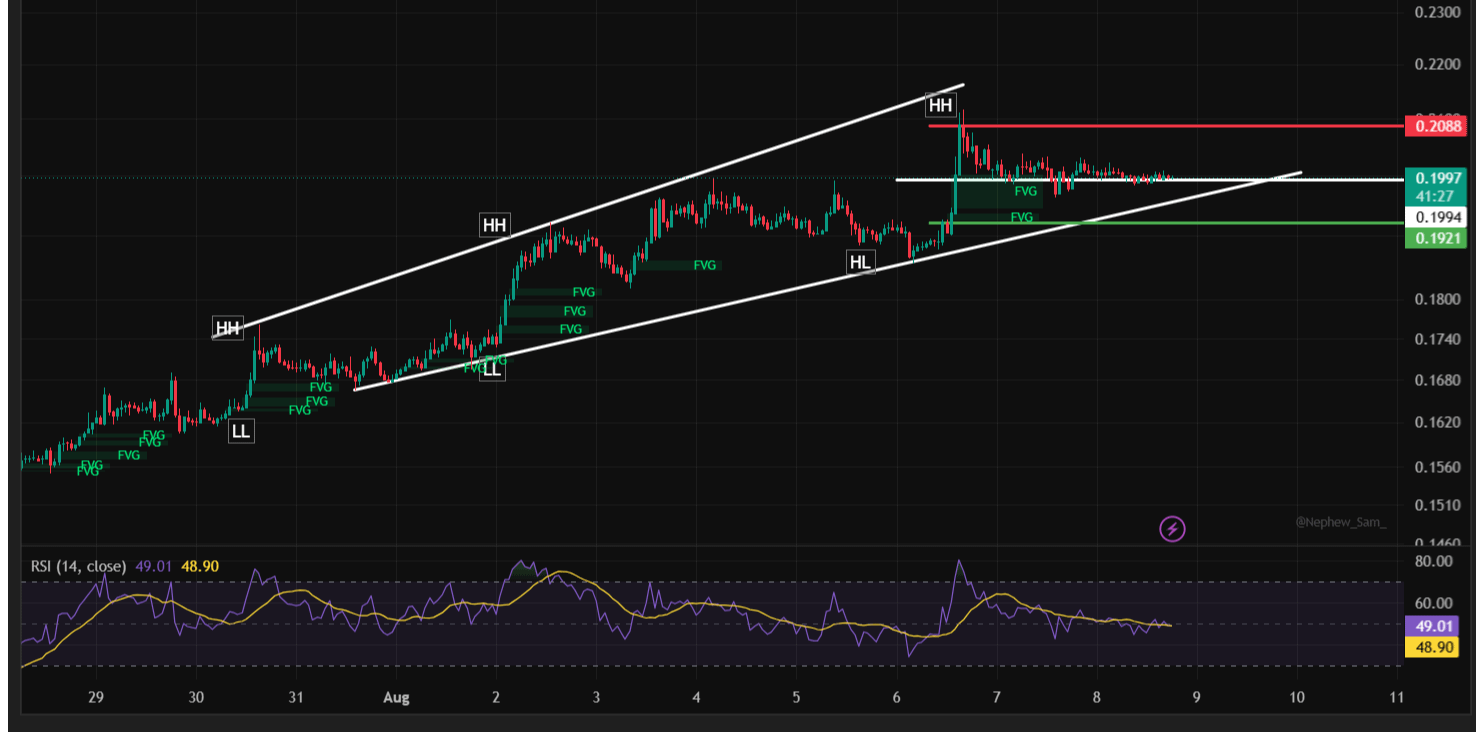Click yellow 48.90 value in RSI legend
The image size is (1476, 732).
pos(200,566)
